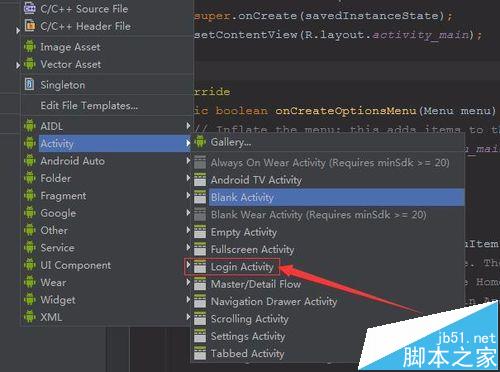Image resolution: width=500 pixels, height=372 pixels.
Task: Expand the Activity submenu arrow
Action: [x=188, y=143]
